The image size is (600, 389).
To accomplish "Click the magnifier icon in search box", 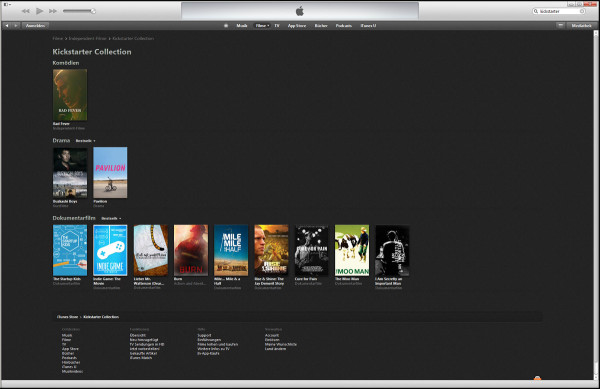I will 536,11.
